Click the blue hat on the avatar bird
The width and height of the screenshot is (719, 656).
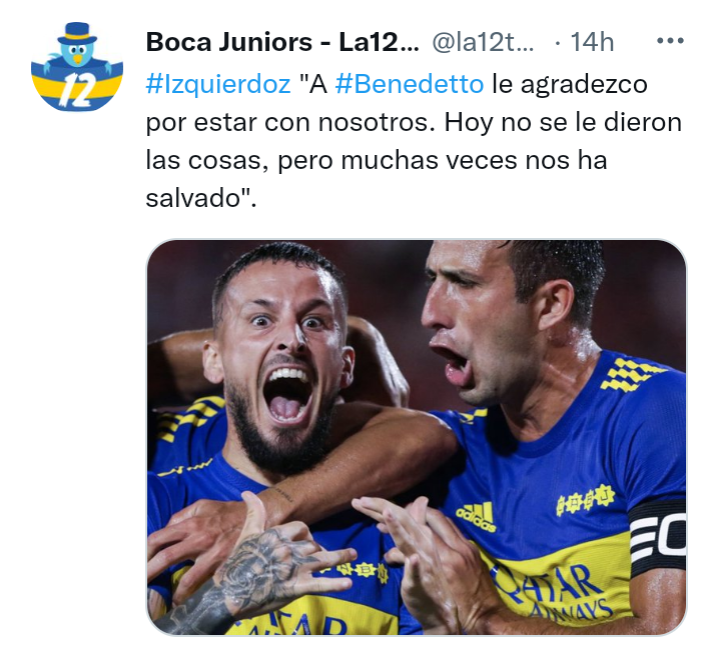click(77, 33)
